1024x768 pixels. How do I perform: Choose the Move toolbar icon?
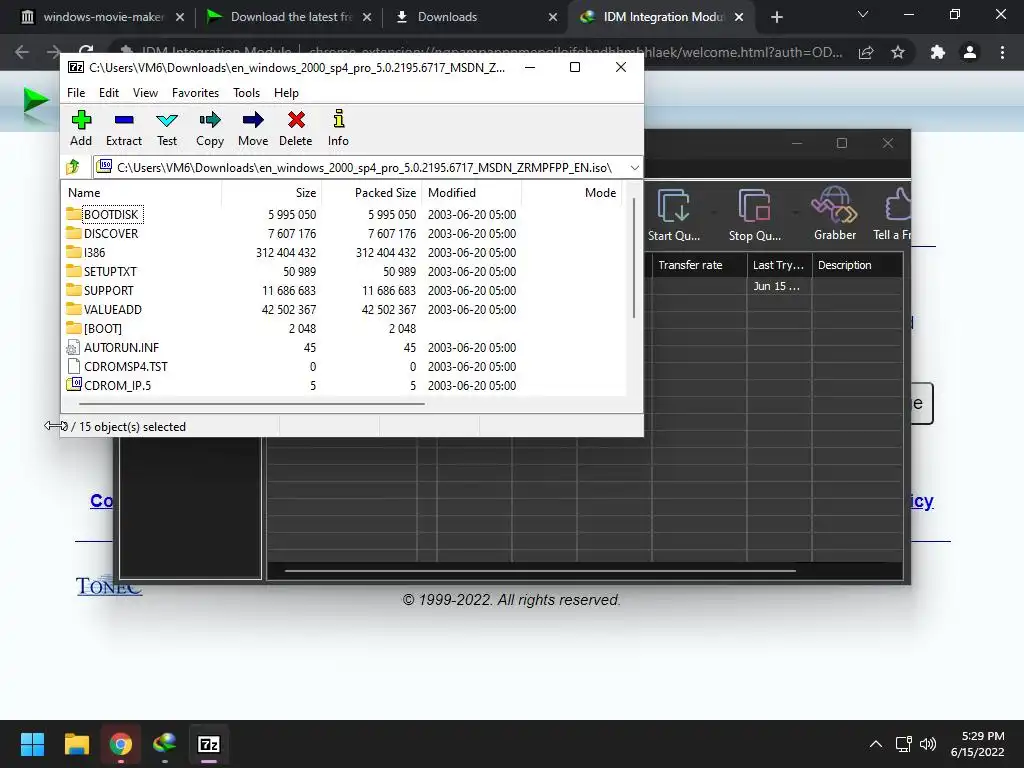pos(253,128)
